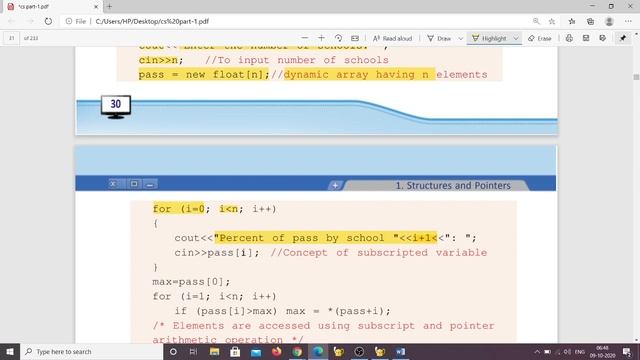Toggle the fit to page view icon

[x=355, y=38]
